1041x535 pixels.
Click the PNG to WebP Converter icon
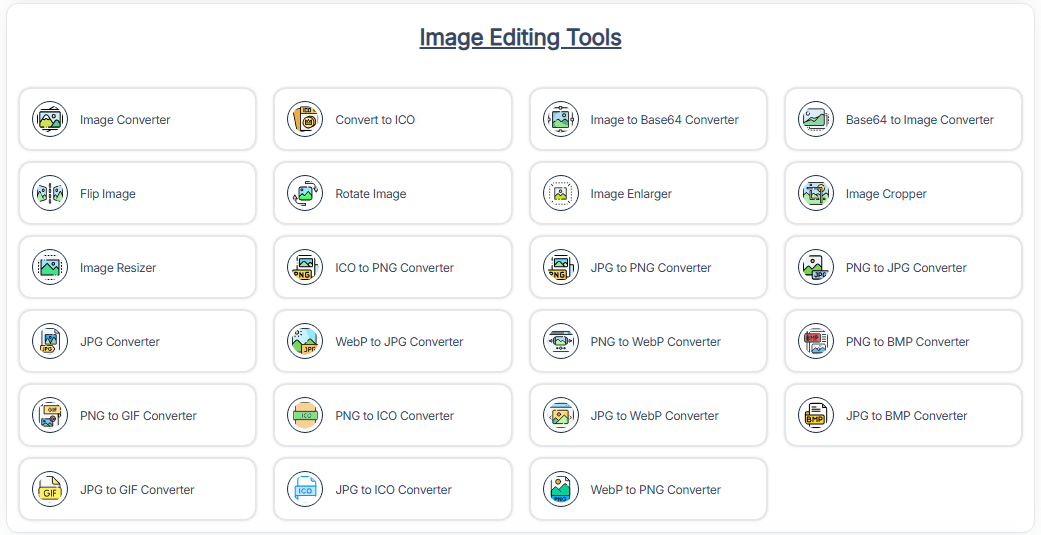pos(561,341)
